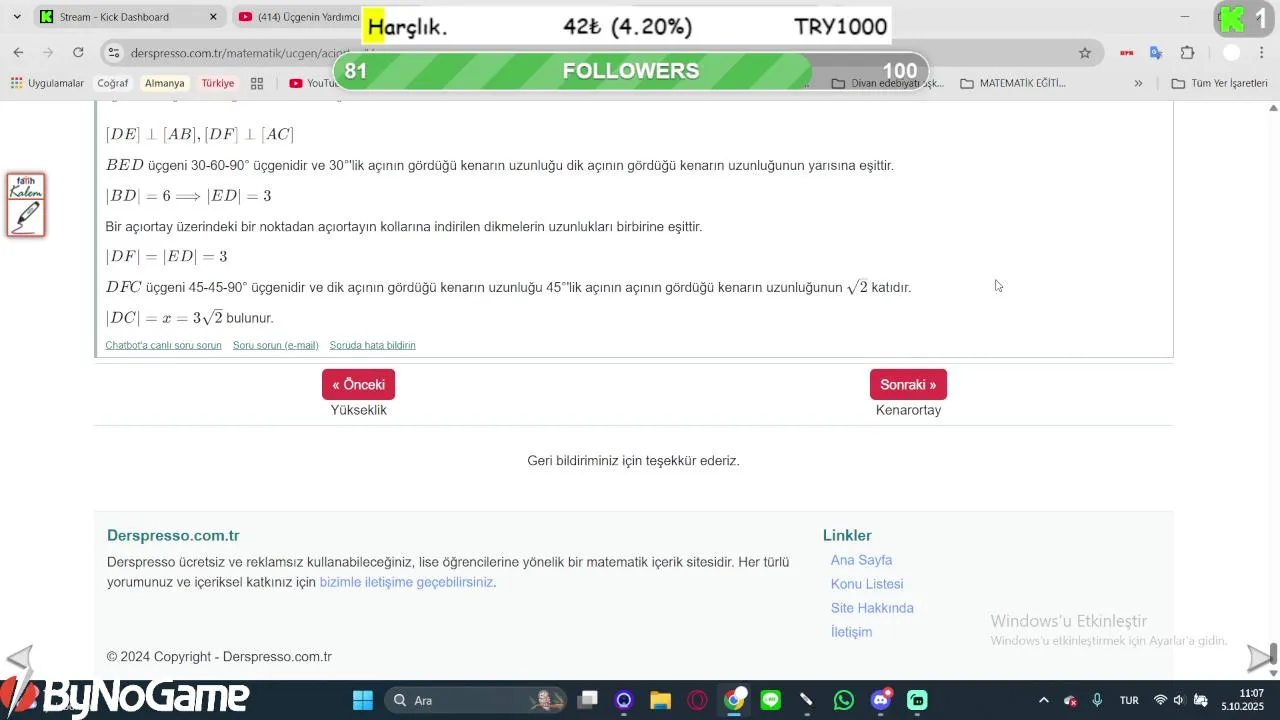
Task: Click the Yükseklik label under Önceki
Action: pyautogui.click(x=359, y=410)
